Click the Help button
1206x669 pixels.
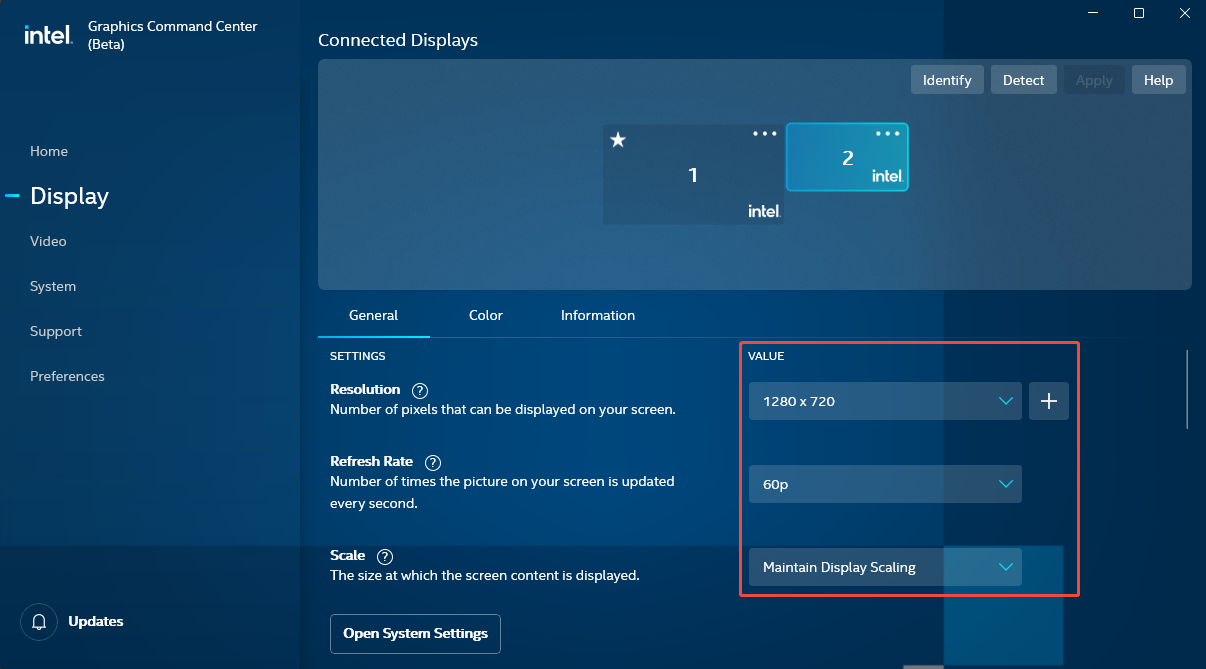pos(1158,80)
